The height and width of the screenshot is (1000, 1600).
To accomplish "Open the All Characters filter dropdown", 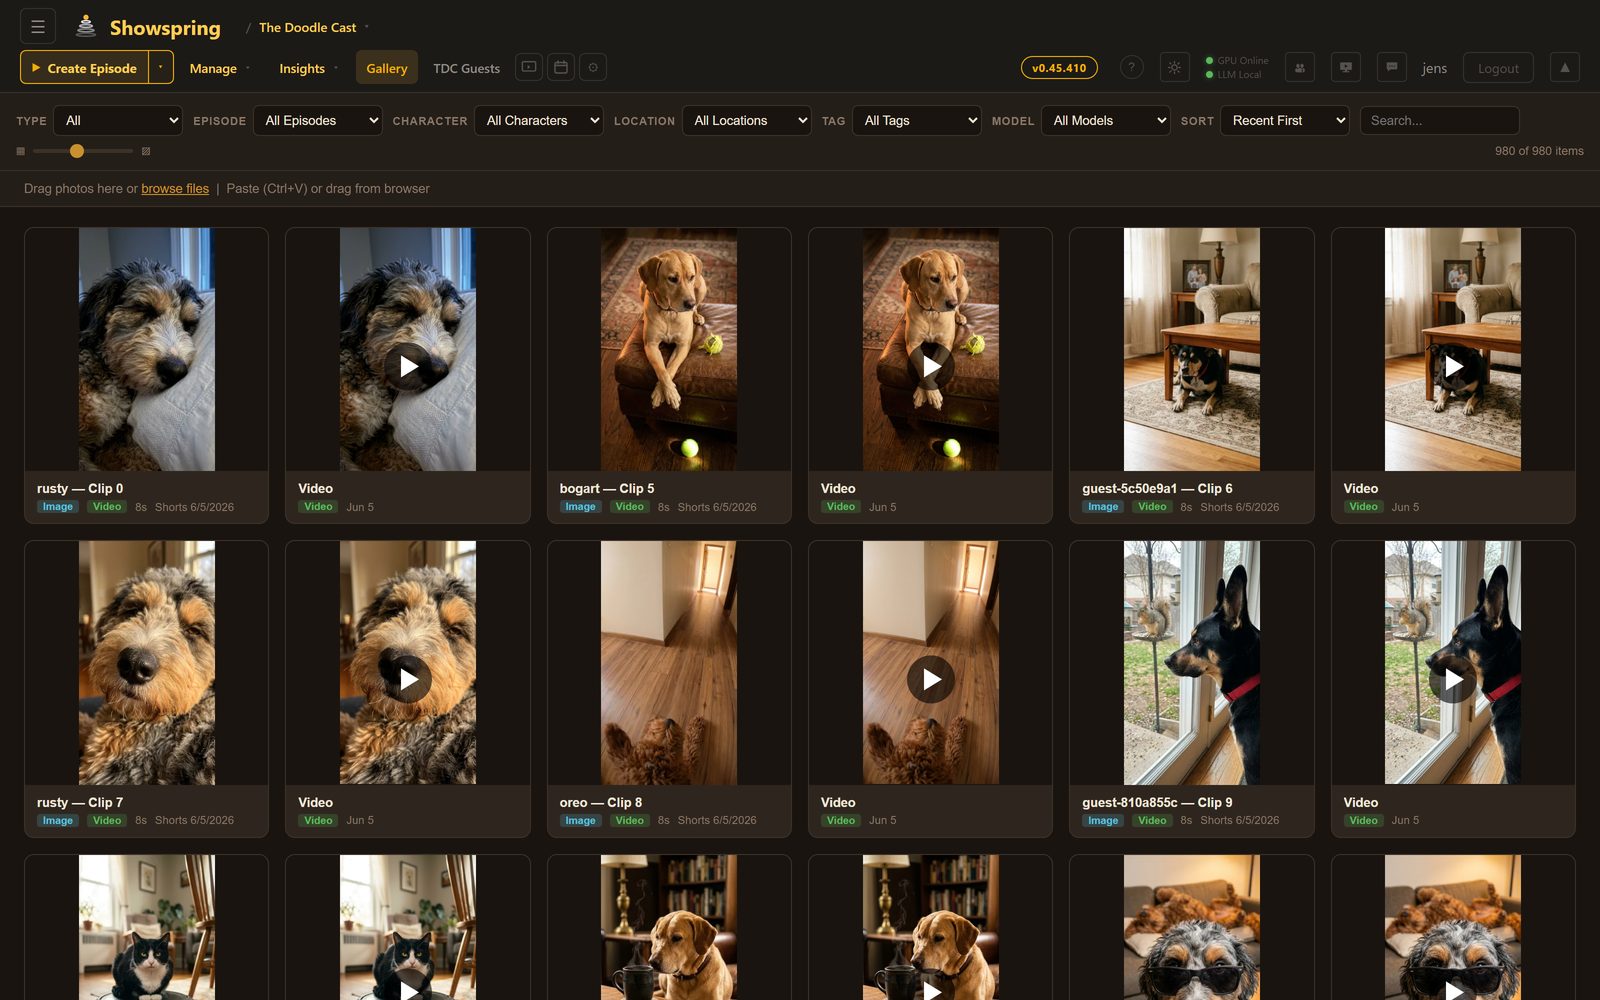I will [539, 120].
